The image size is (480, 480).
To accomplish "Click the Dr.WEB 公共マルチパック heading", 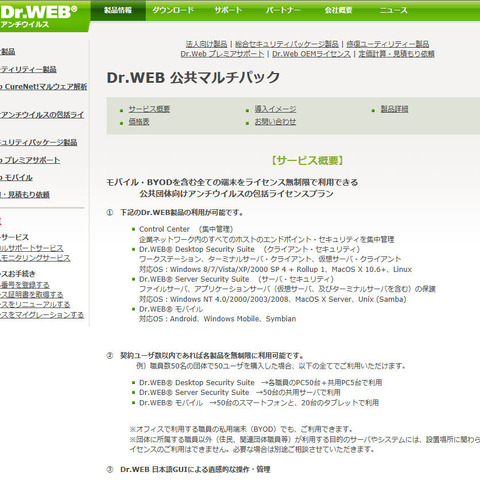I will [193, 77].
